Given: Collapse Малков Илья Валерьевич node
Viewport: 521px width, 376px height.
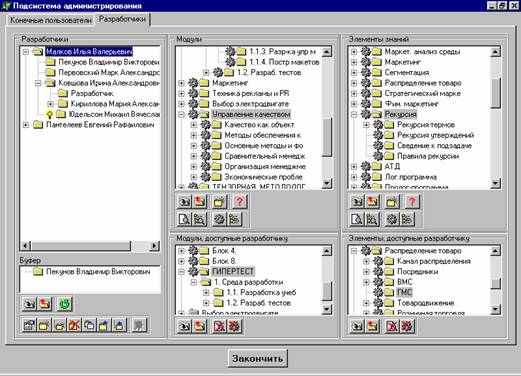Looking at the screenshot, I should pos(26,52).
